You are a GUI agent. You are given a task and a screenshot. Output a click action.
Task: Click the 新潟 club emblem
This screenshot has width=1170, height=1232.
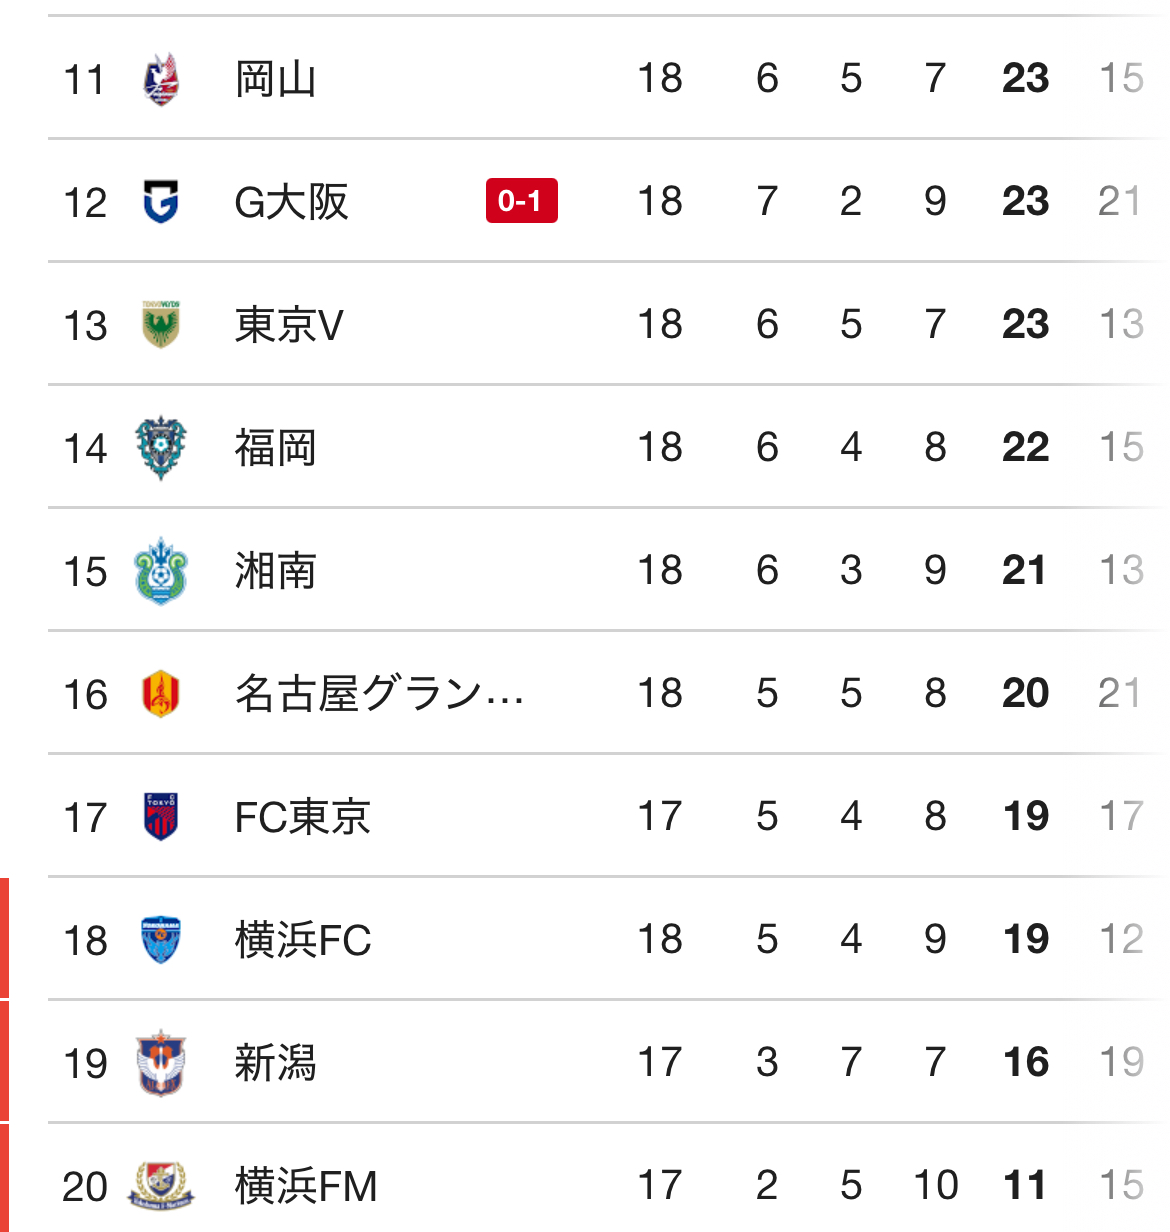161,1063
